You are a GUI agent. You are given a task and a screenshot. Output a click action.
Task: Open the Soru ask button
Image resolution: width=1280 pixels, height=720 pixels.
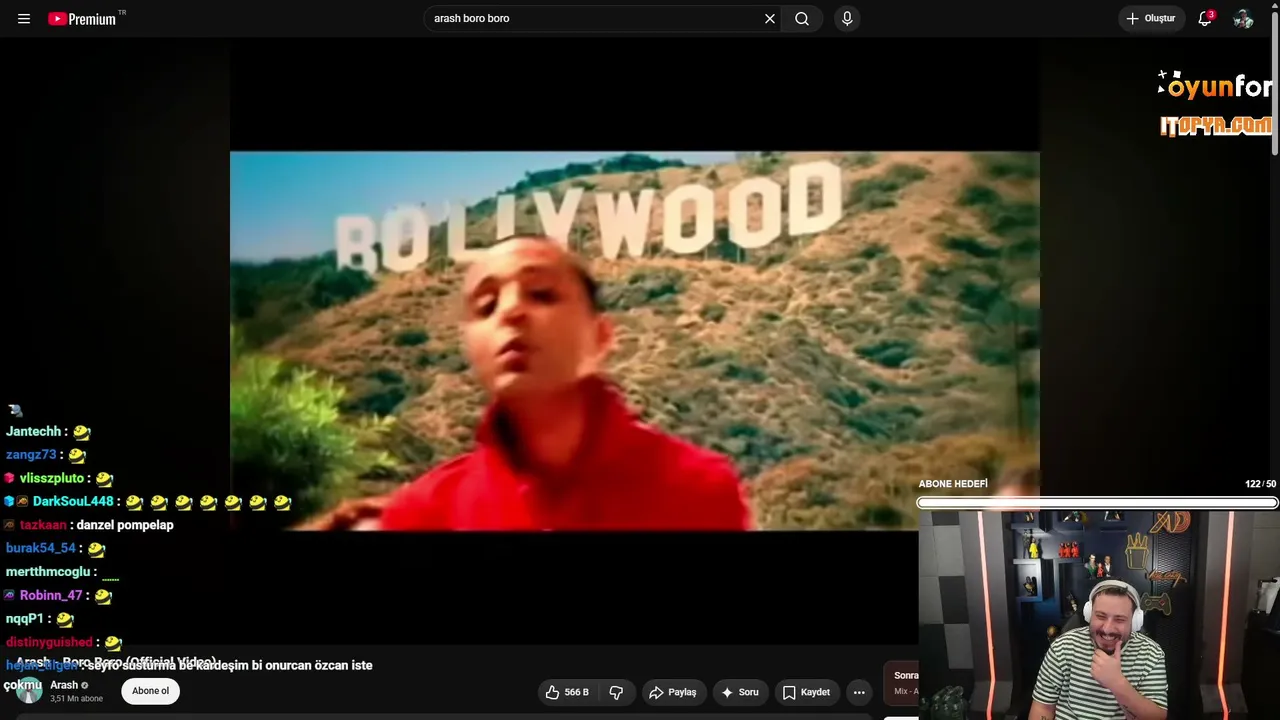click(740, 692)
